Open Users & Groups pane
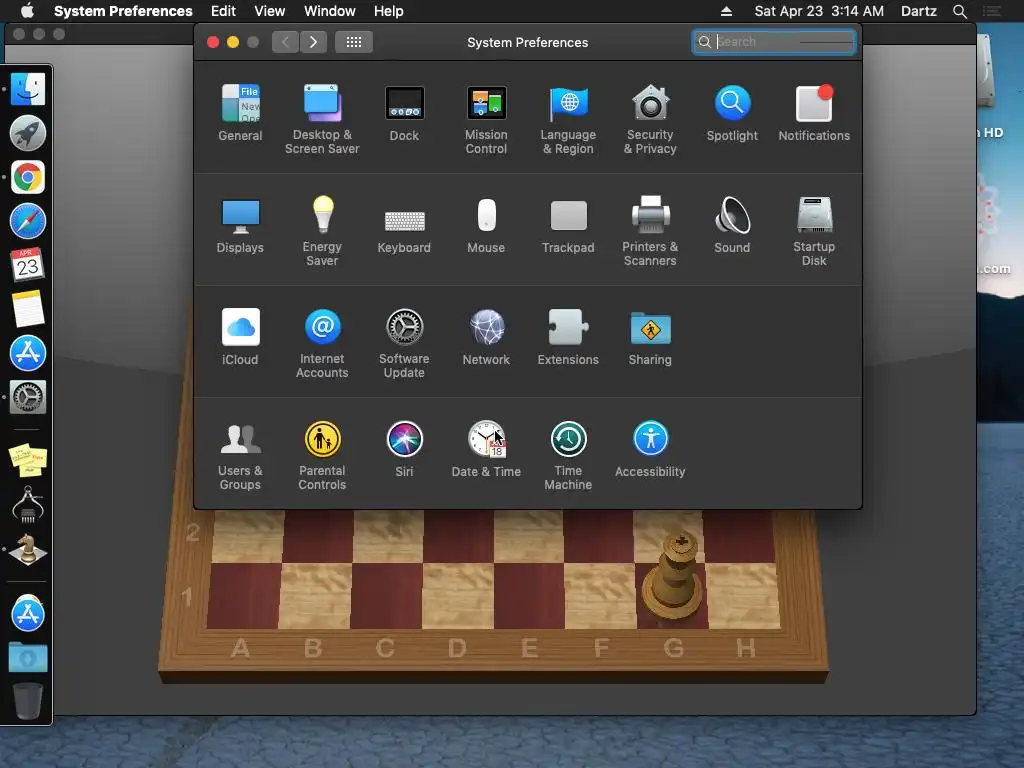The image size is (1024, 768). pos(240,456)
